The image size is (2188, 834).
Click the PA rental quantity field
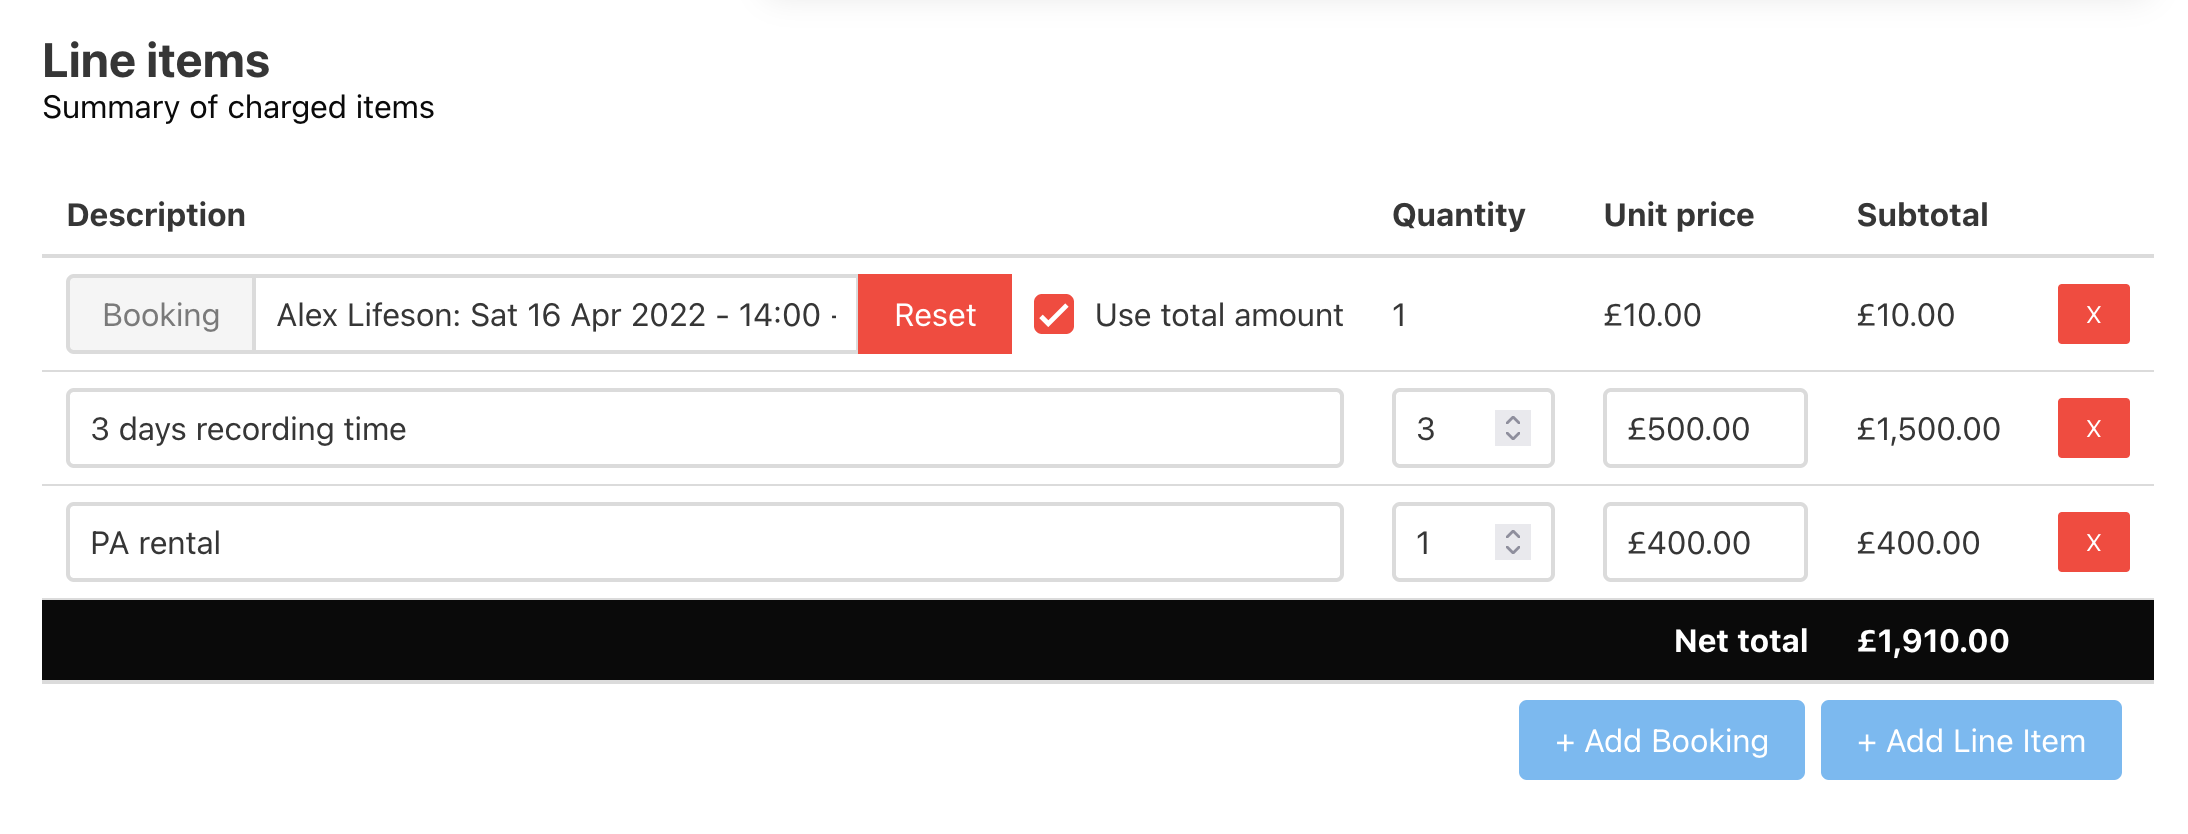point(1473,542)
